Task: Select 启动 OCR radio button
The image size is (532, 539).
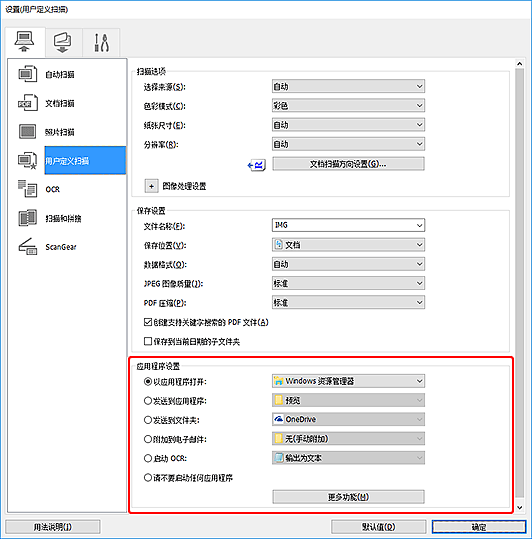Action: tap(148, 459)
